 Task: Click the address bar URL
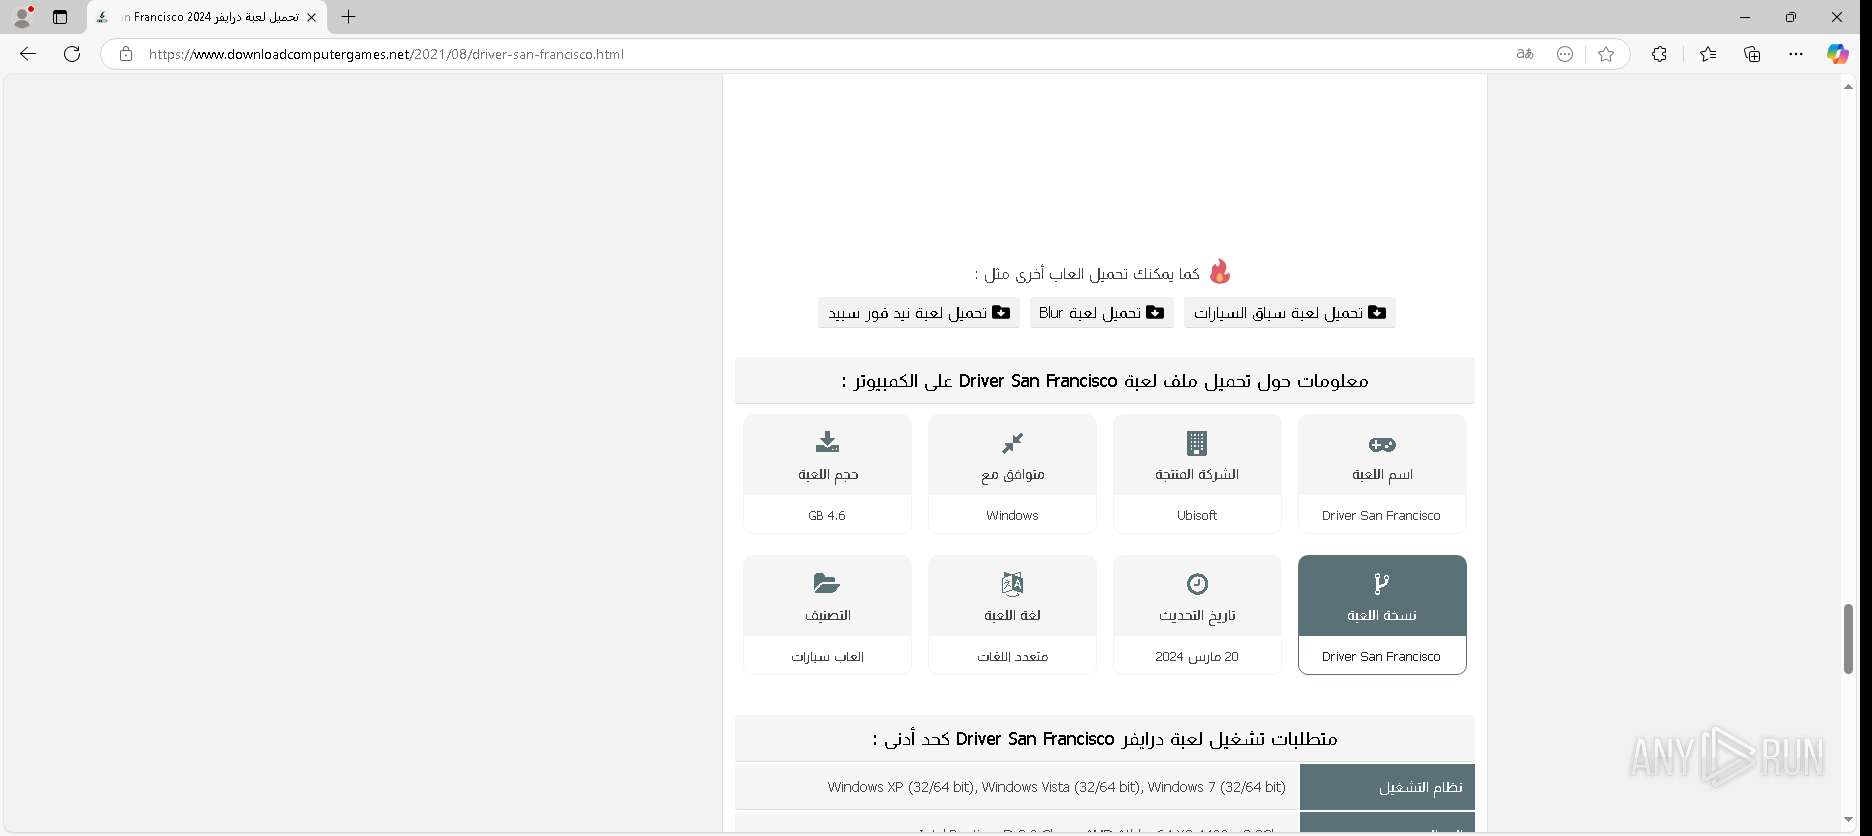(x=386, y=54)
